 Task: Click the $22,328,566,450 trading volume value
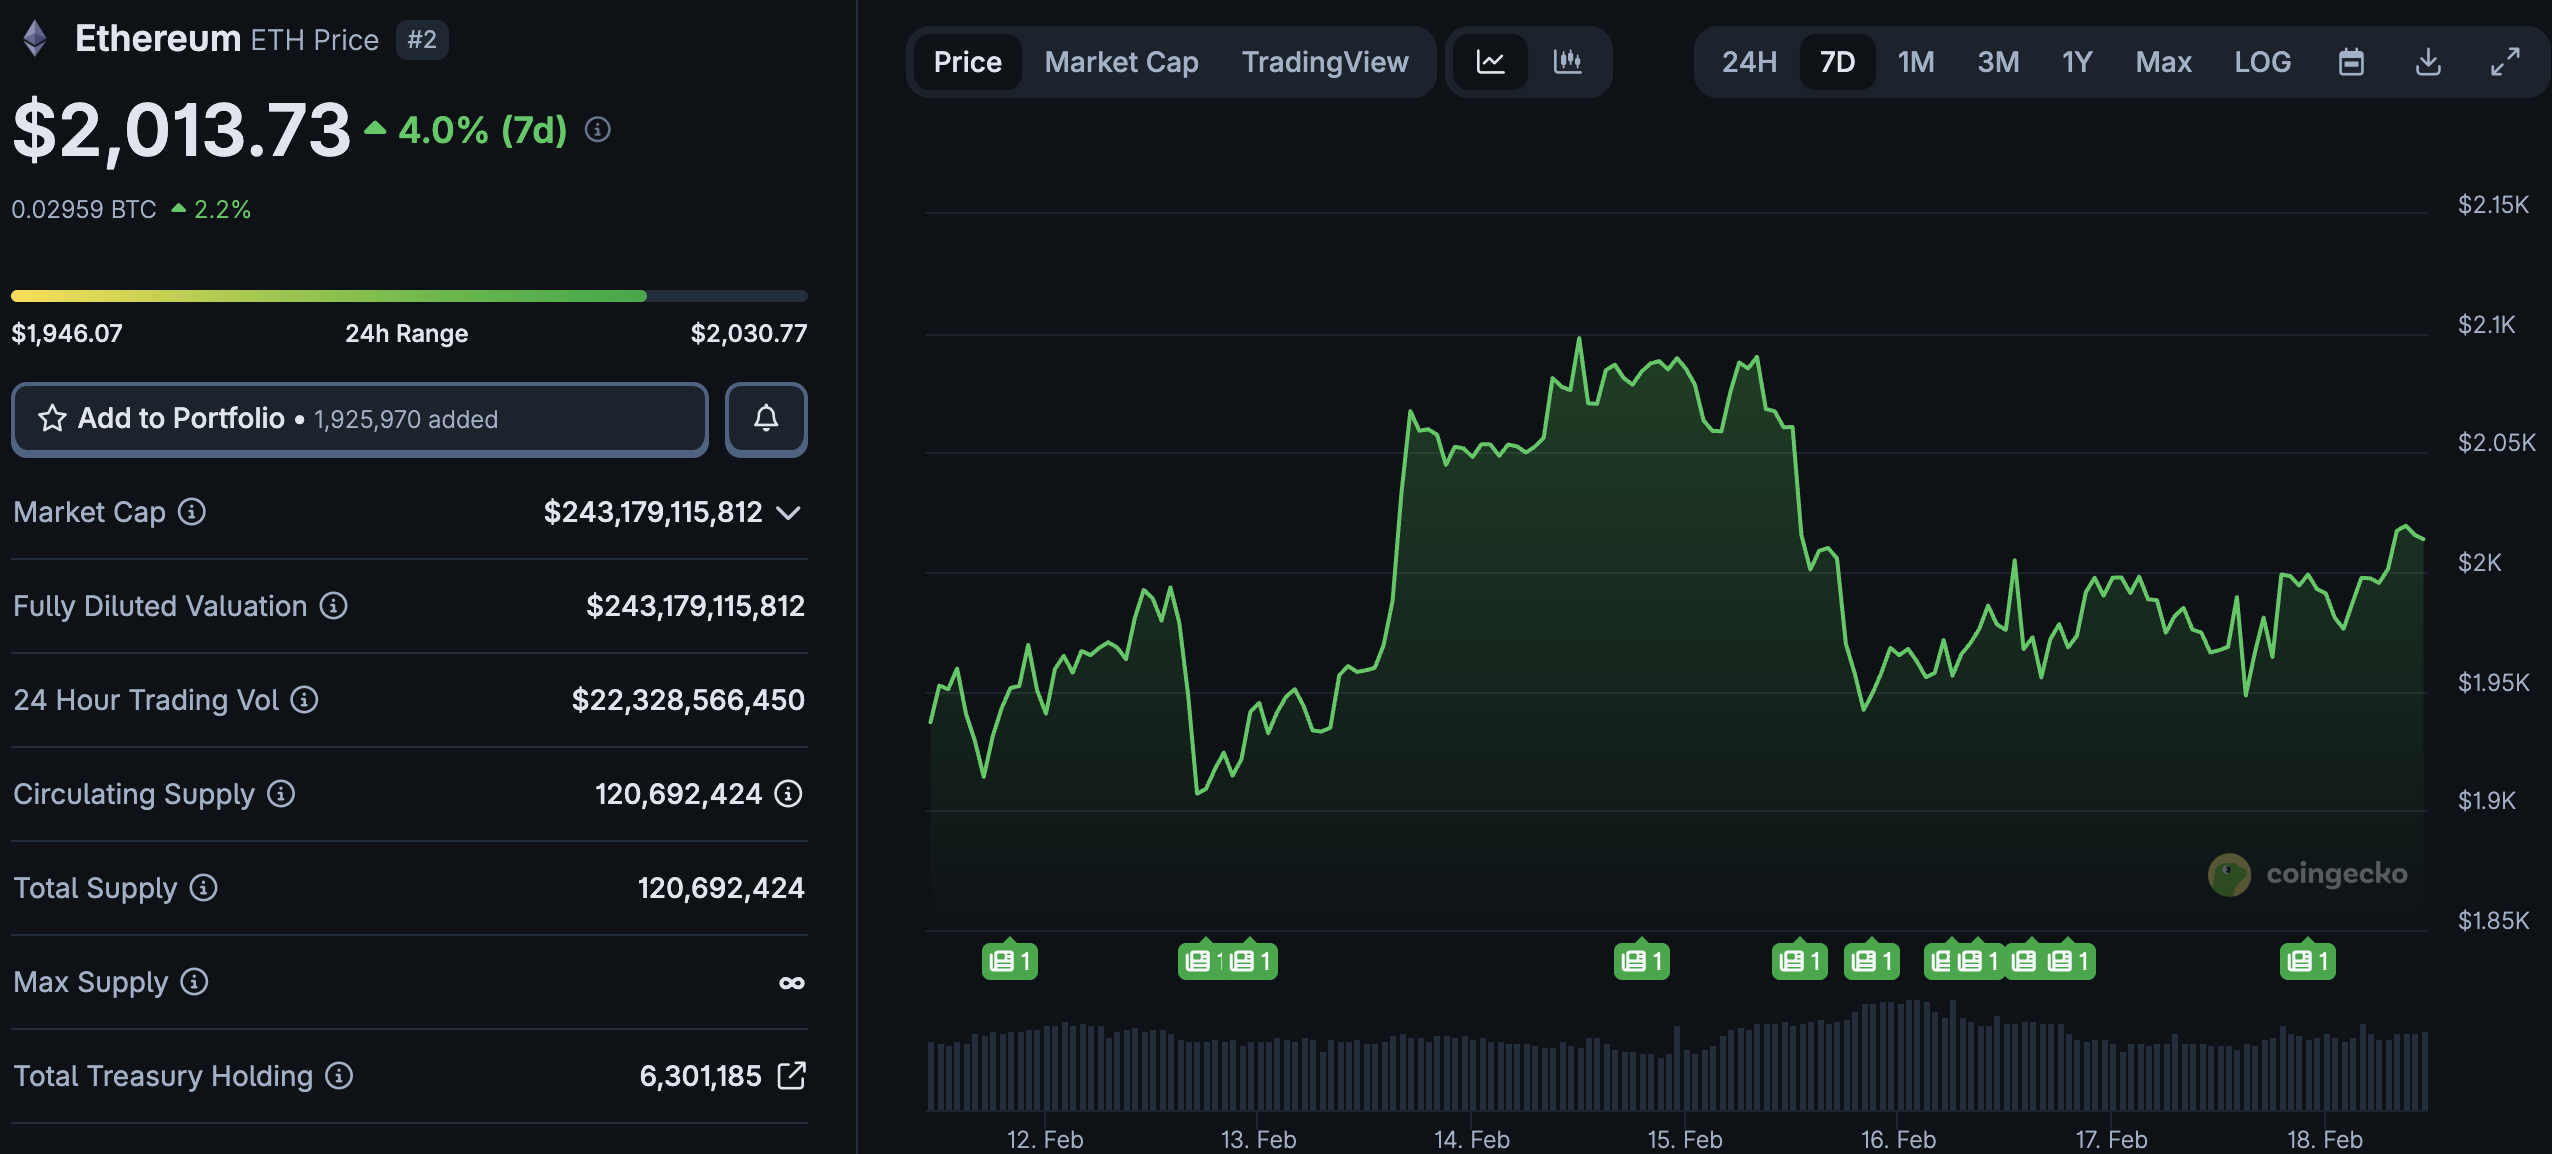(688, 700)
